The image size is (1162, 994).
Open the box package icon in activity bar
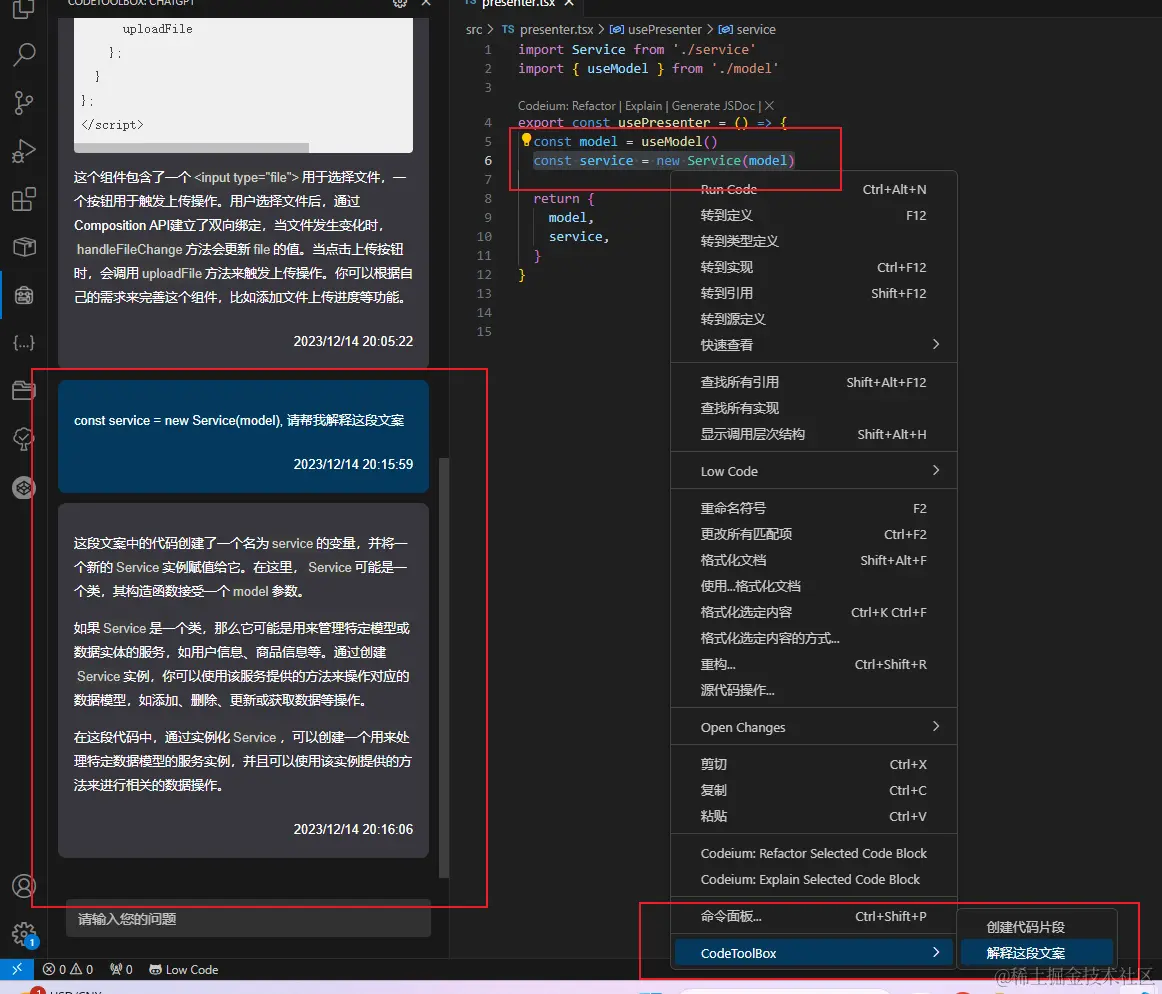pos(24,247)
